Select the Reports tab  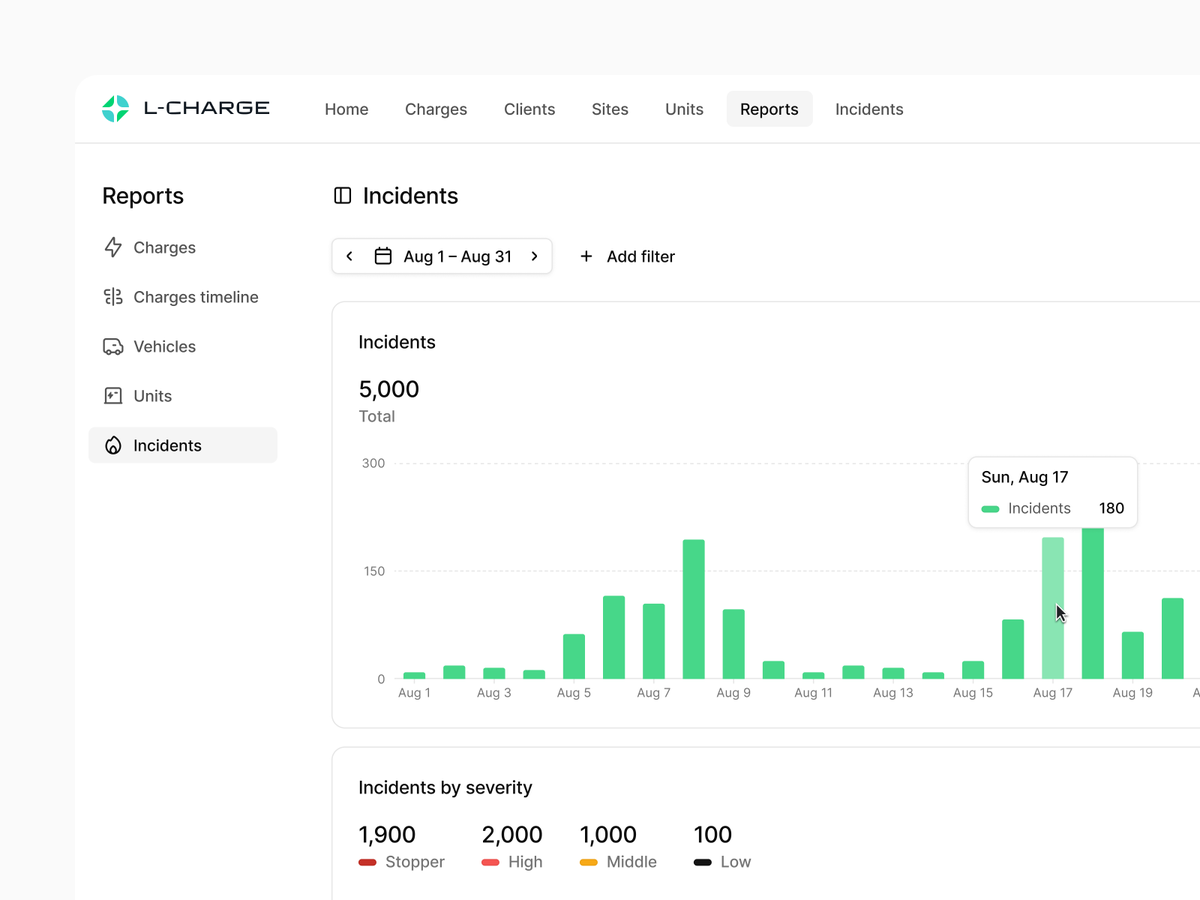770,109
